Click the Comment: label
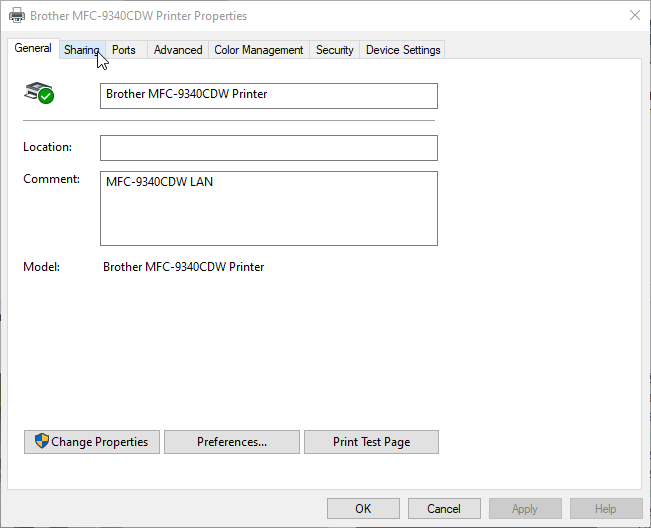This screenshot has width=651, height=528. pos(51,179)
